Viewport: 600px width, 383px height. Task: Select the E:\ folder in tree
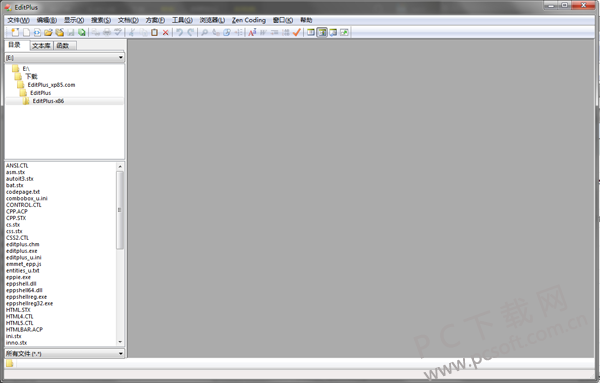tap(26, 69)
